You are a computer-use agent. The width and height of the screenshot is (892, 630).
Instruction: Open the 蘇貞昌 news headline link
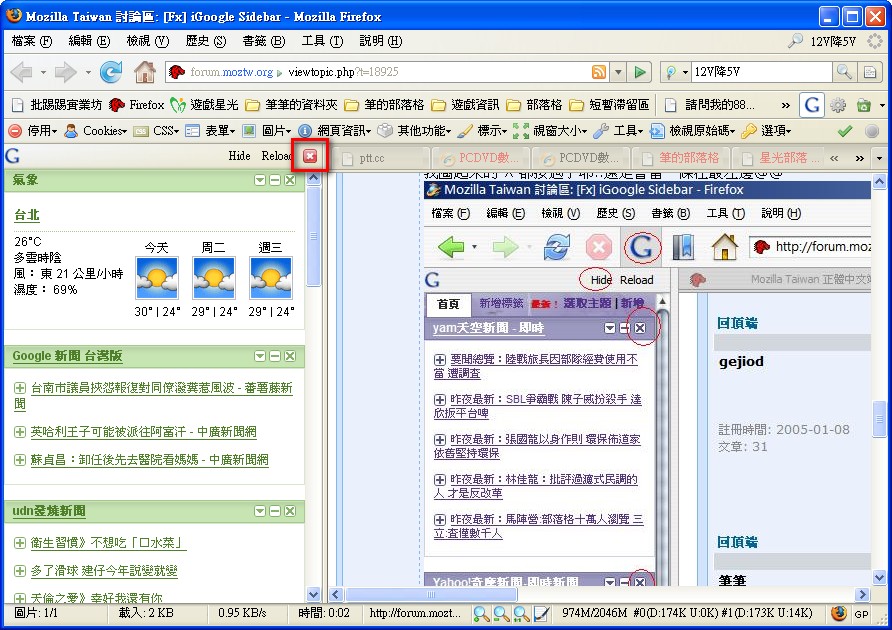(142, 460)
